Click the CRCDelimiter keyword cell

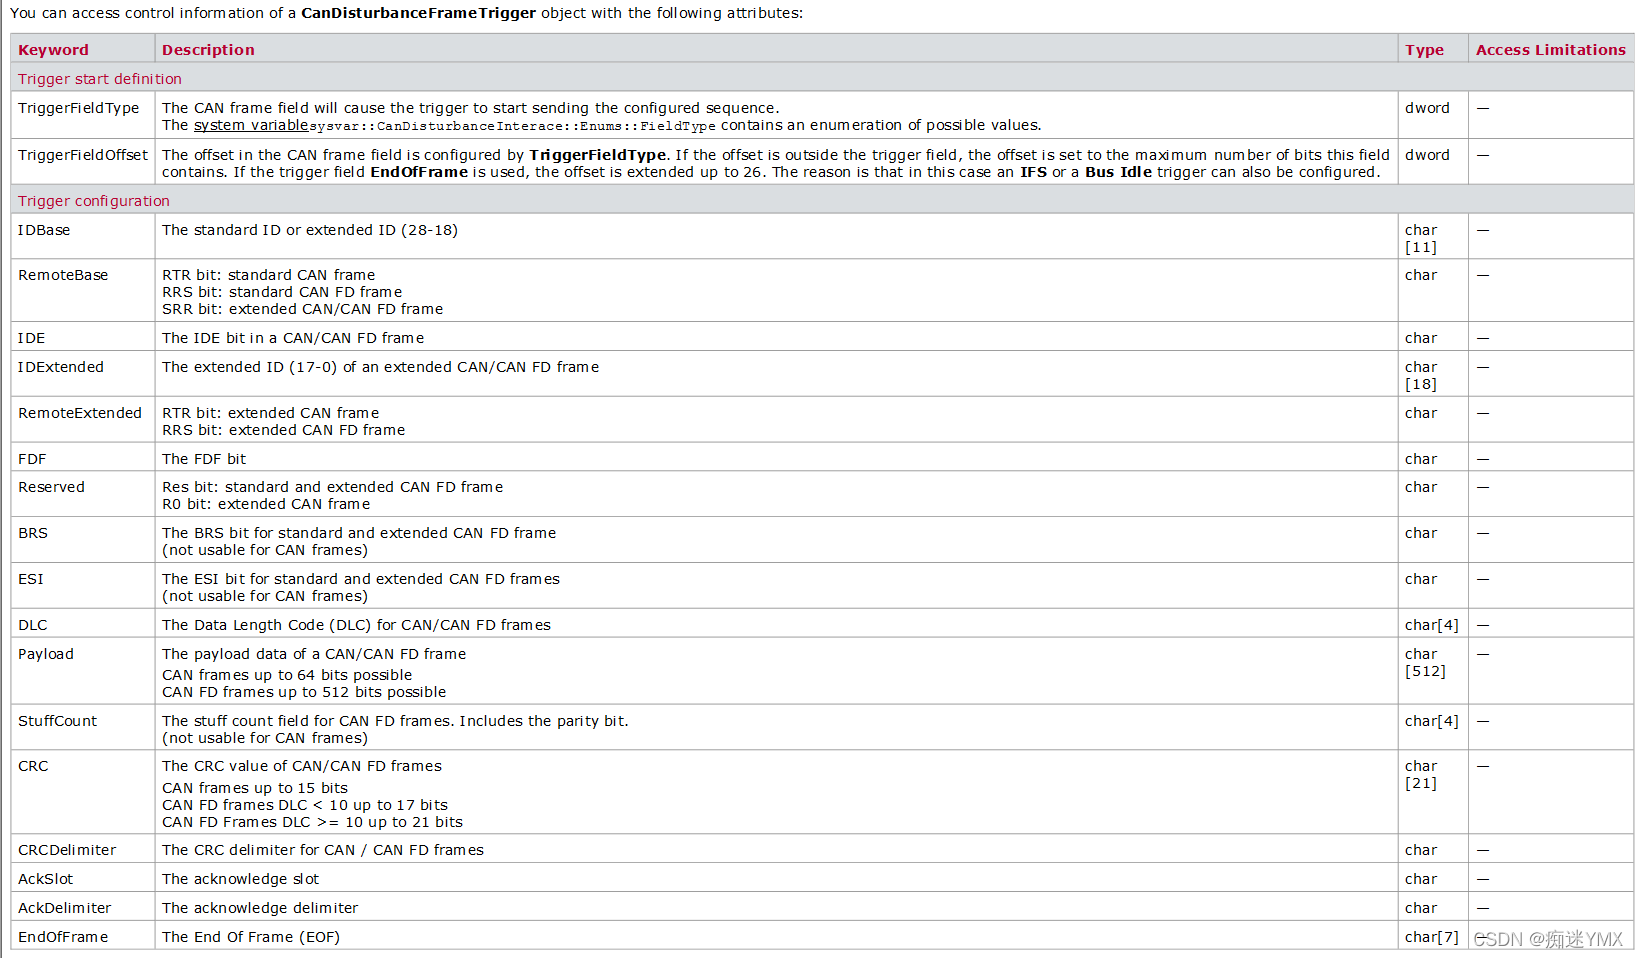pos(83,849)
